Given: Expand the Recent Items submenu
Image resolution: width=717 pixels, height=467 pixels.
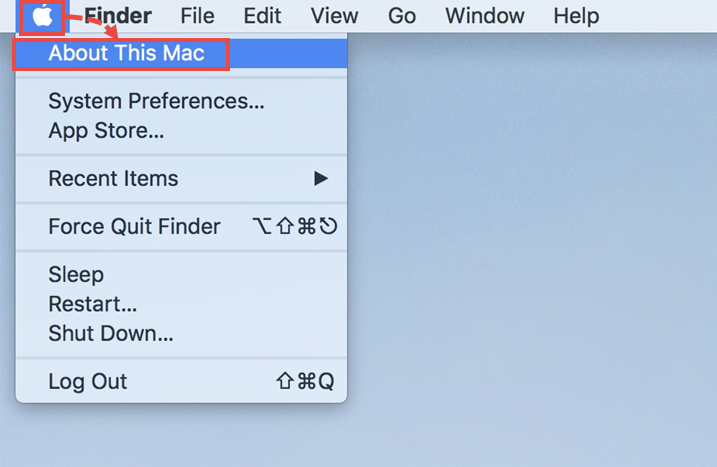Looking at the screenshot, I should (x=182, y=178).
